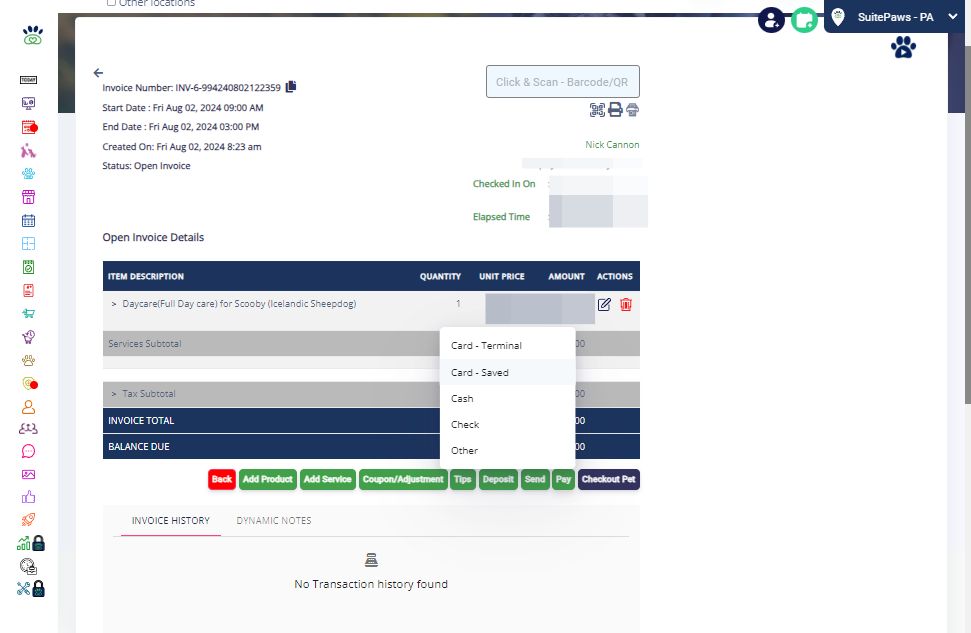Expand the Tax Subtotal row
971x633 pixels.
pyautogui.click(x=114, y=394)
